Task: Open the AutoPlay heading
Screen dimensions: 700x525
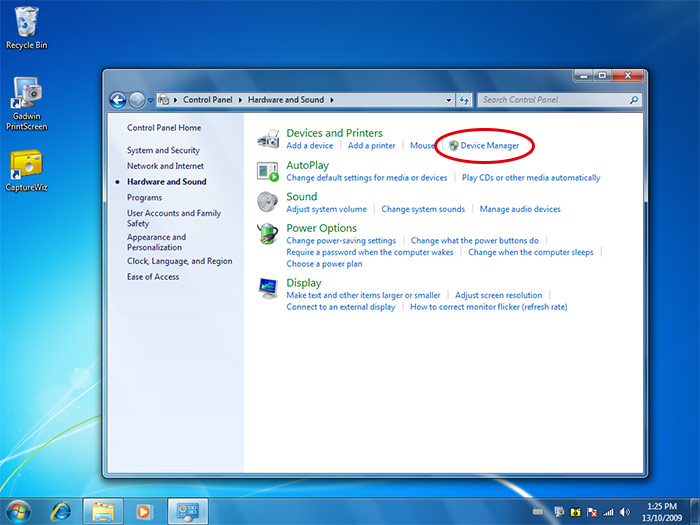Action: pyautogui.click(x=308, y=166)
